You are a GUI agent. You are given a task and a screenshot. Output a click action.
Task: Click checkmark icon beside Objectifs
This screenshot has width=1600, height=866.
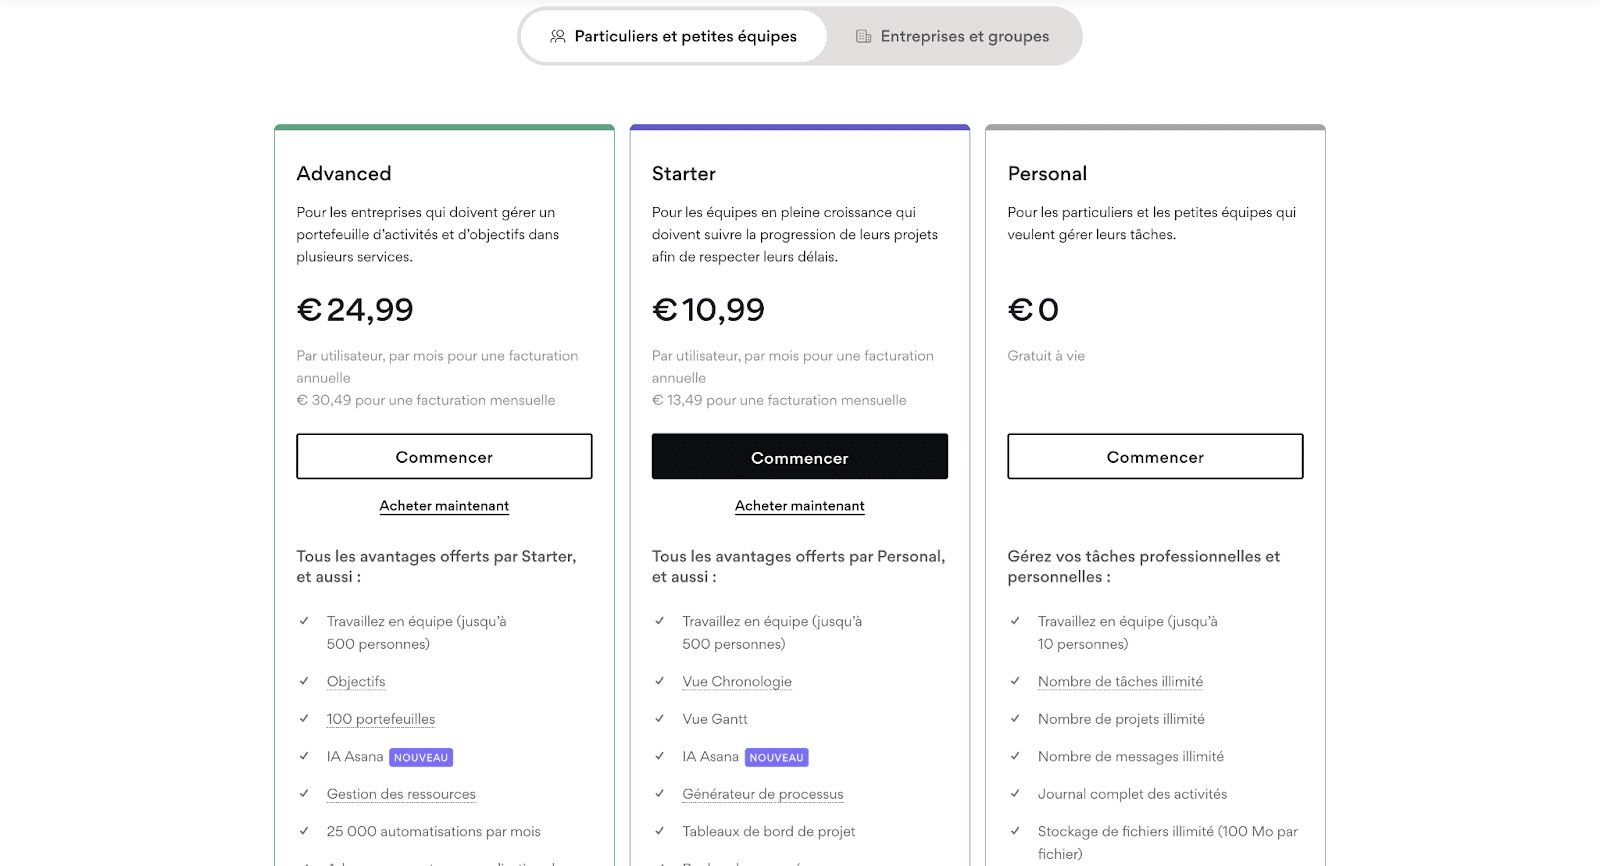point(304,681)
